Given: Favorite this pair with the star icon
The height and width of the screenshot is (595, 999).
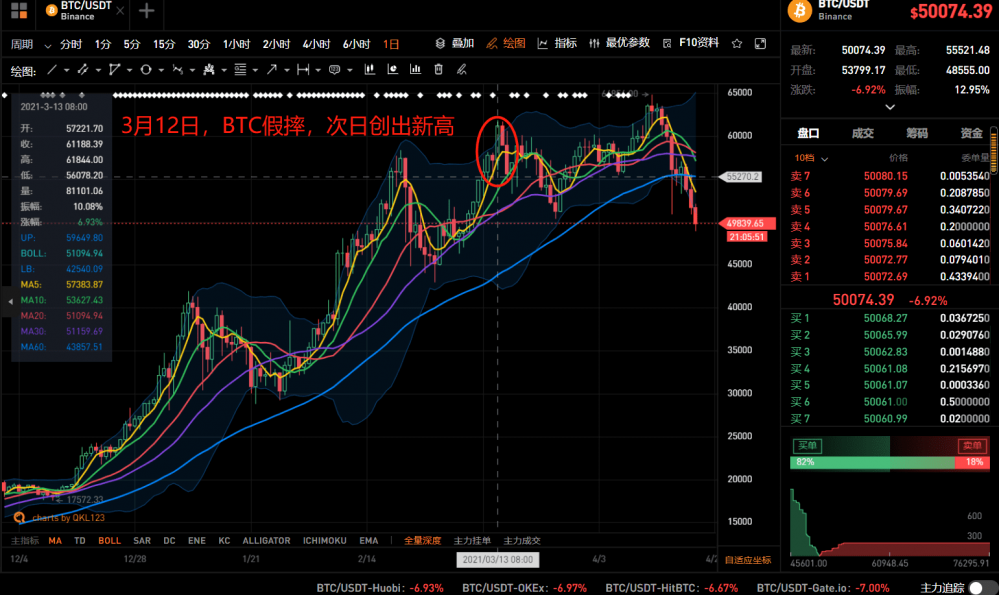Looking at the screenshot, I should coord(737,44).
